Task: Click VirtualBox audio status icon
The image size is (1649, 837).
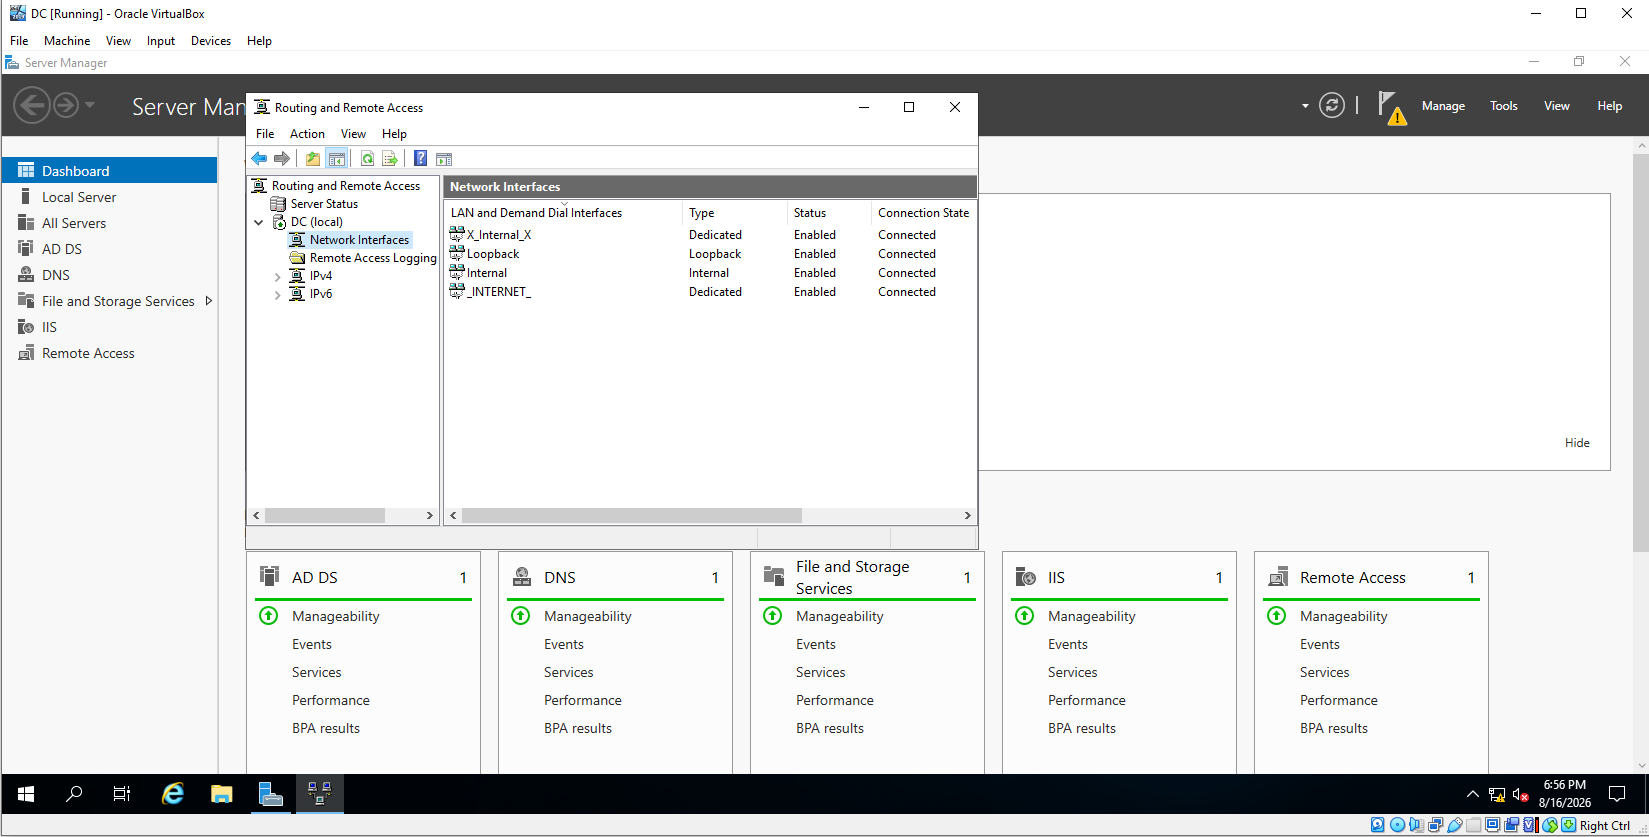Action: pos(1416,825)
